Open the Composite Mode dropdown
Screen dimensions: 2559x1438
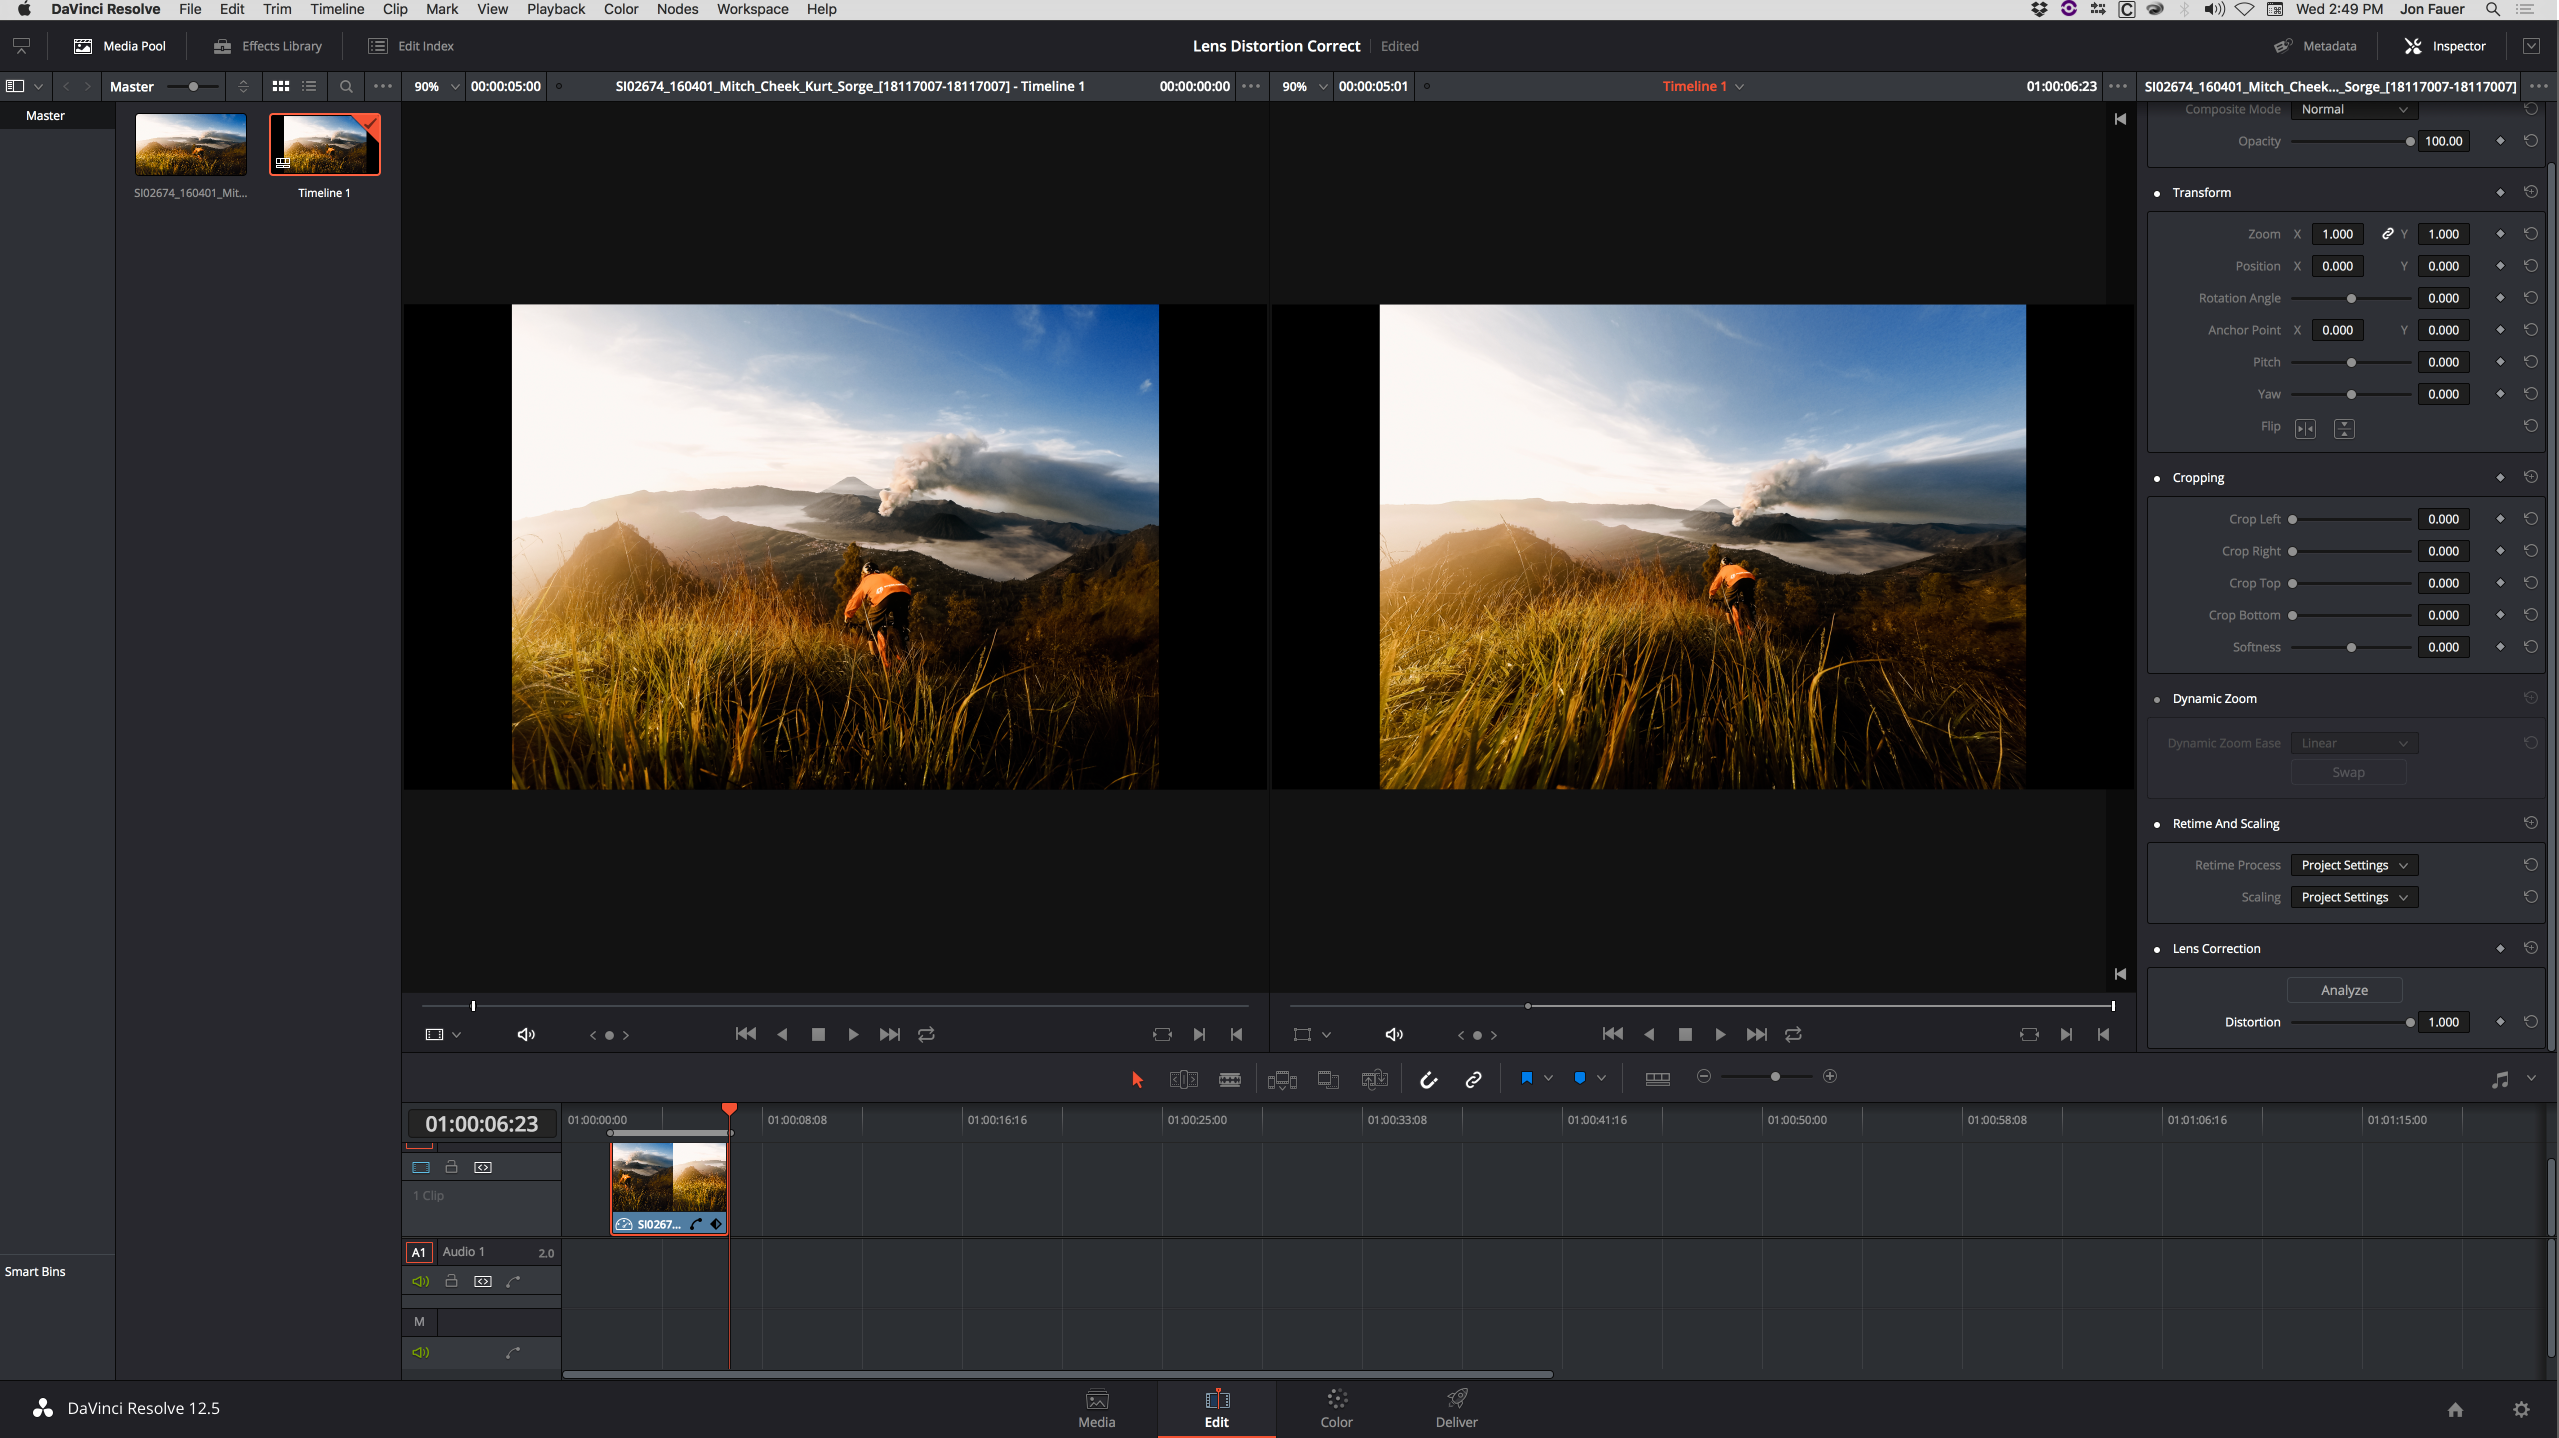(x=2354, y=109)
